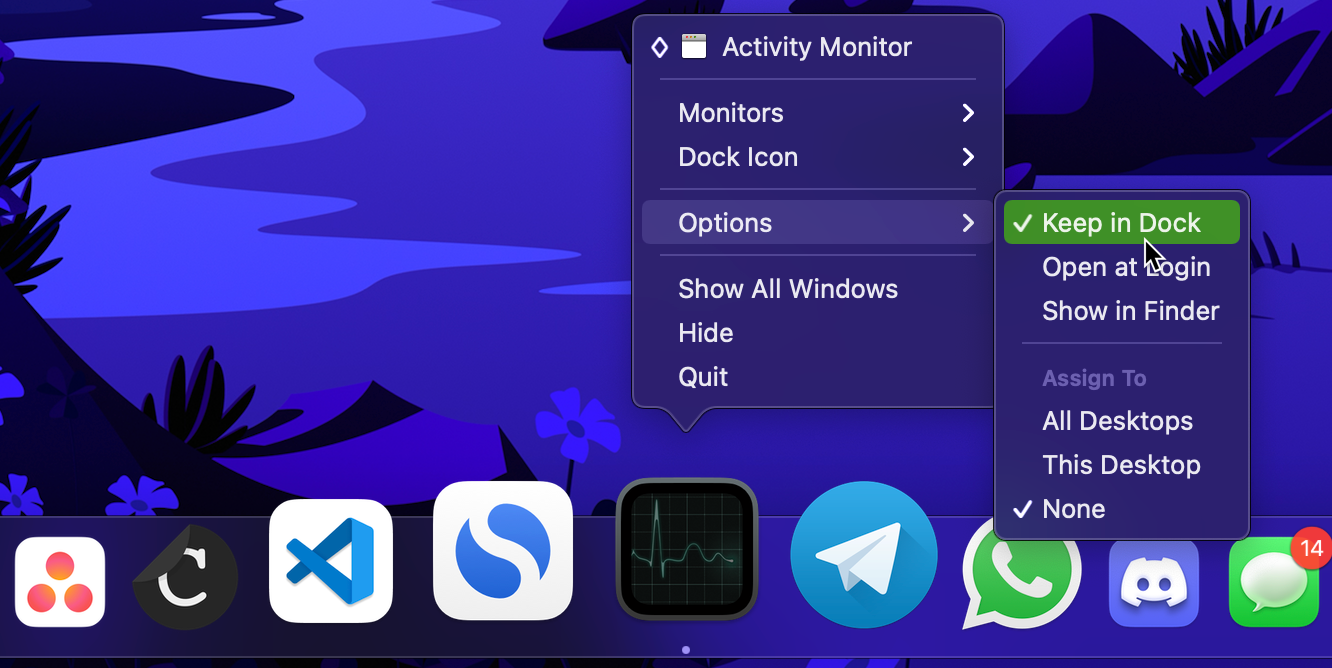Hide Activity Monitor via the context menu
The width and height of the screenshot is (1332, 668).
[706, 332]
